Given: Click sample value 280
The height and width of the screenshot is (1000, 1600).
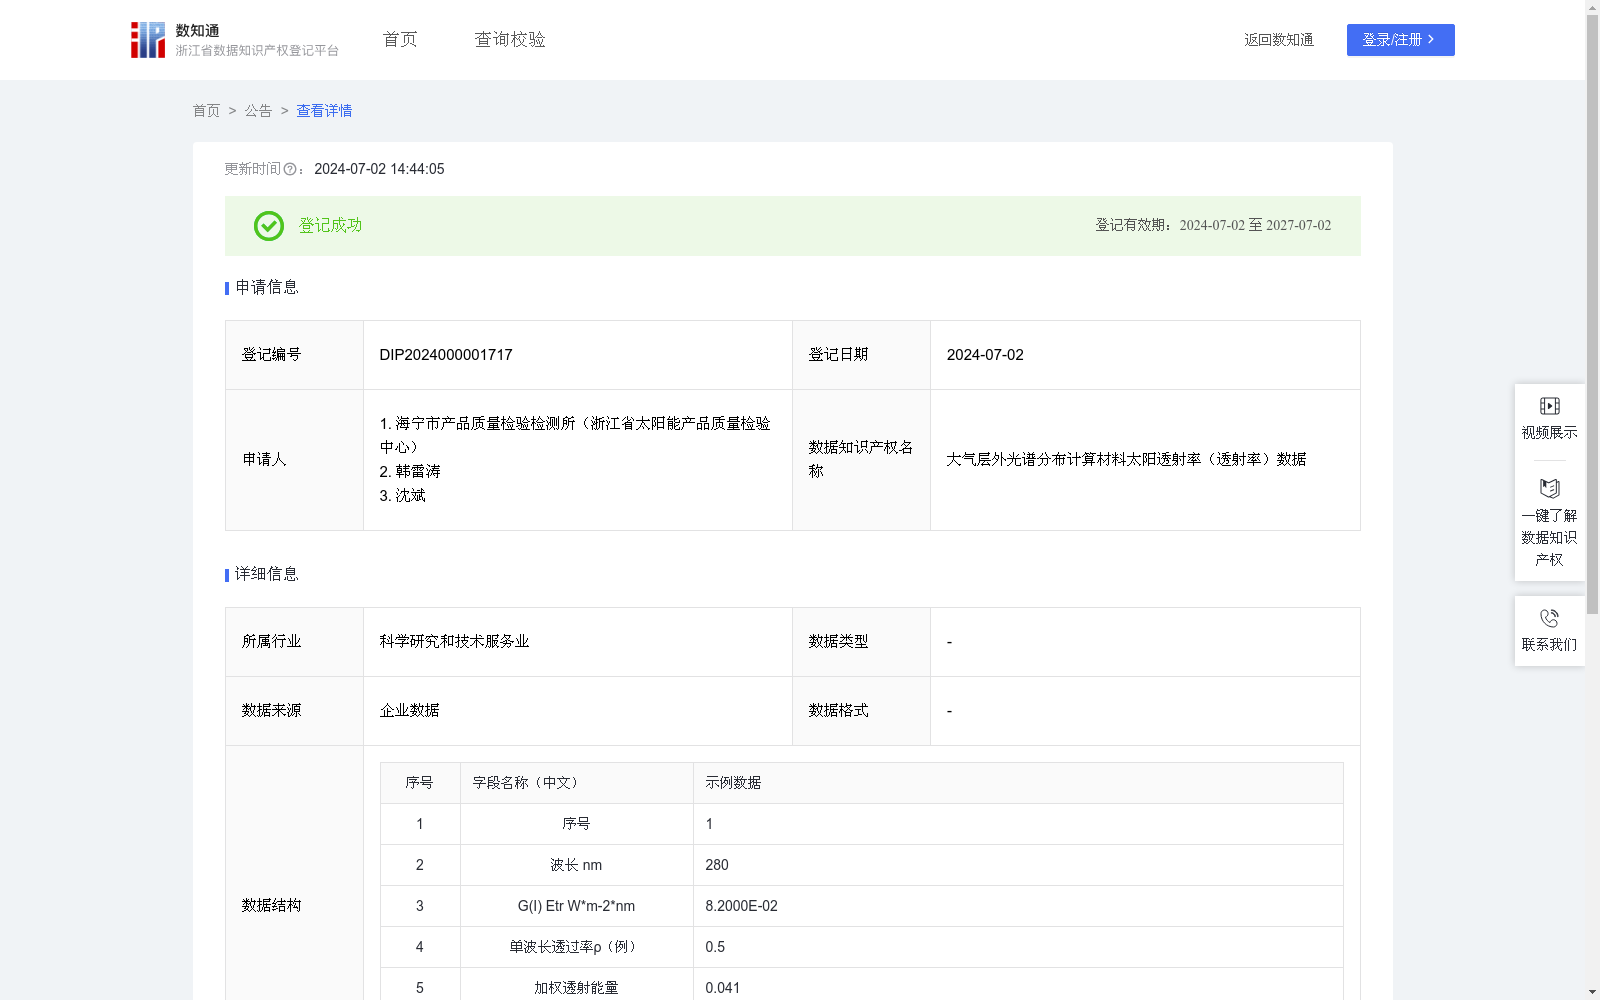Looking at the screenshot, I should 717,865.
